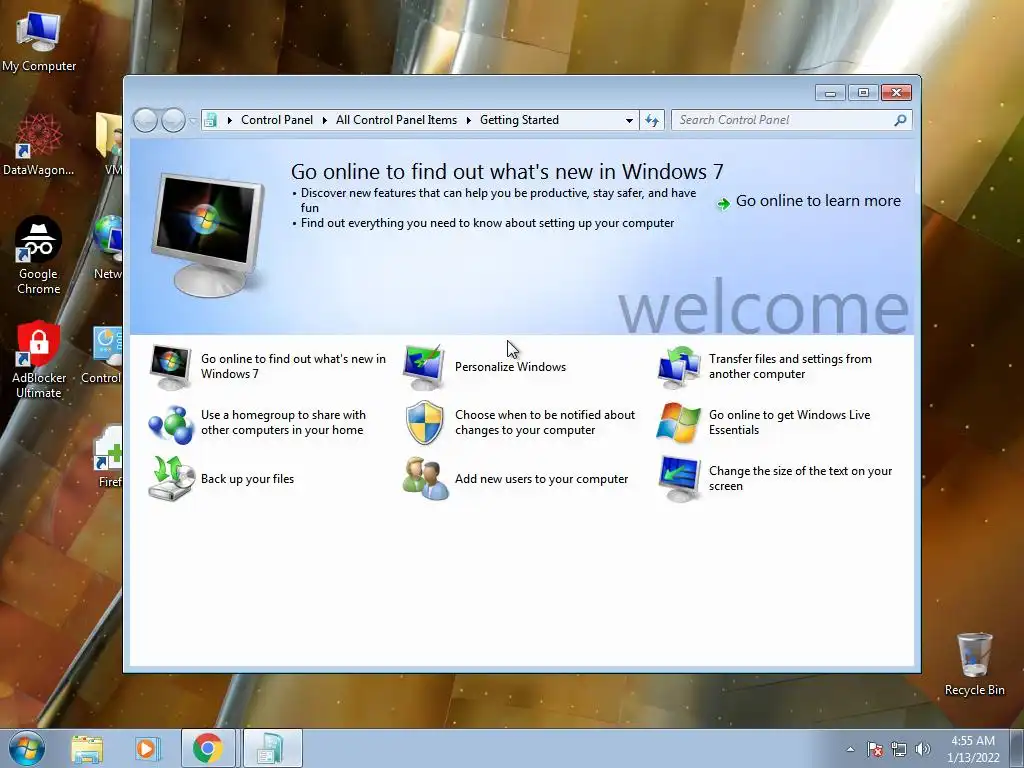
Task: Click the refresh button in address bar
Action: point(652,120)
